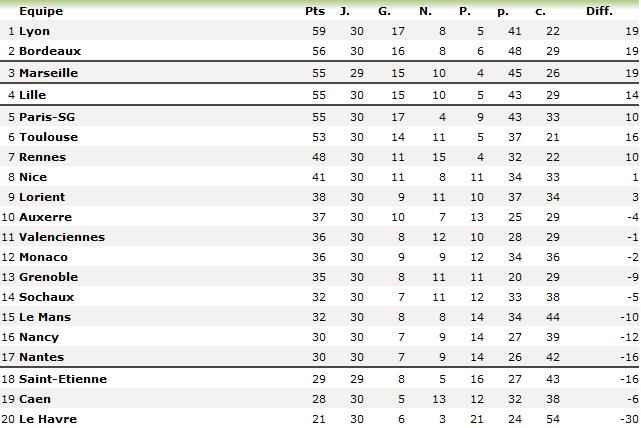Image resolution: width=641 pixels, height=428 pixels.
Task: Click the Saint-Etienne team name
Action: 62,379
